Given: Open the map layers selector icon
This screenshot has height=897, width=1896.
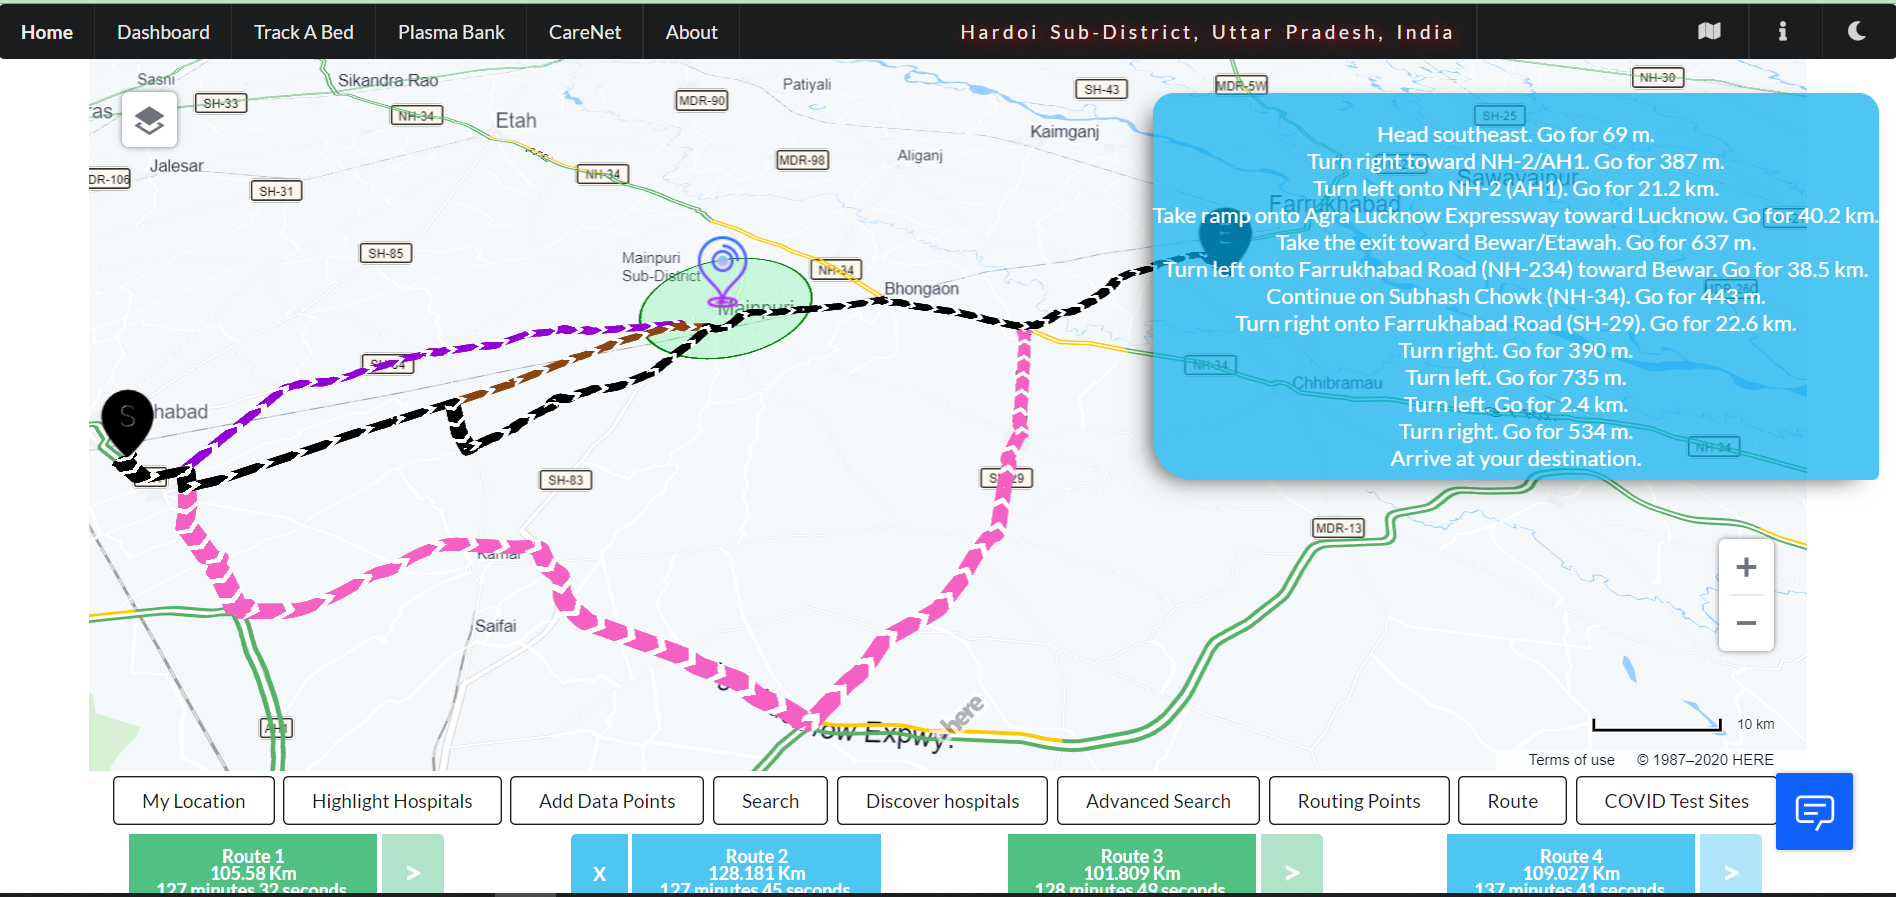Looking at the screenshot, I should coord(149,120).
